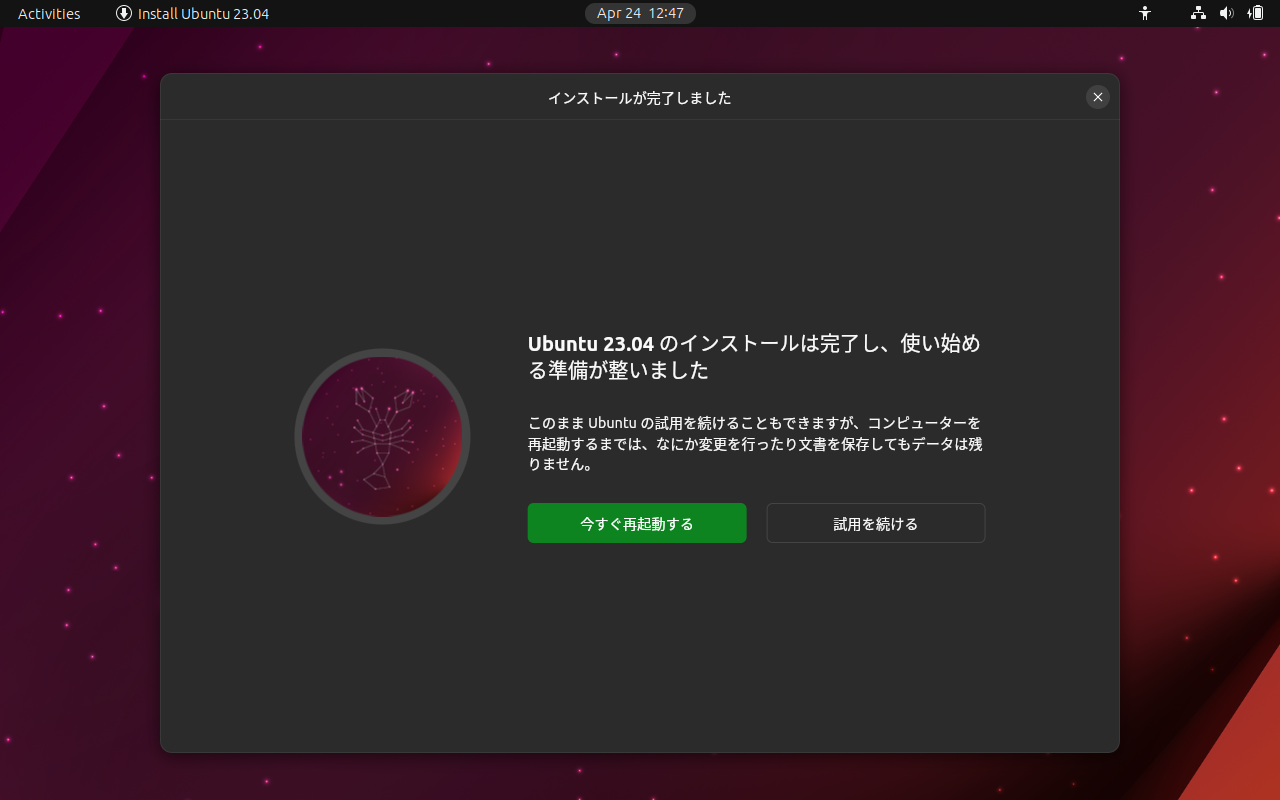This screenshot has height=800, width=1280.
Task: Click the インストールが完了しました title text
Action: (640, 98)
